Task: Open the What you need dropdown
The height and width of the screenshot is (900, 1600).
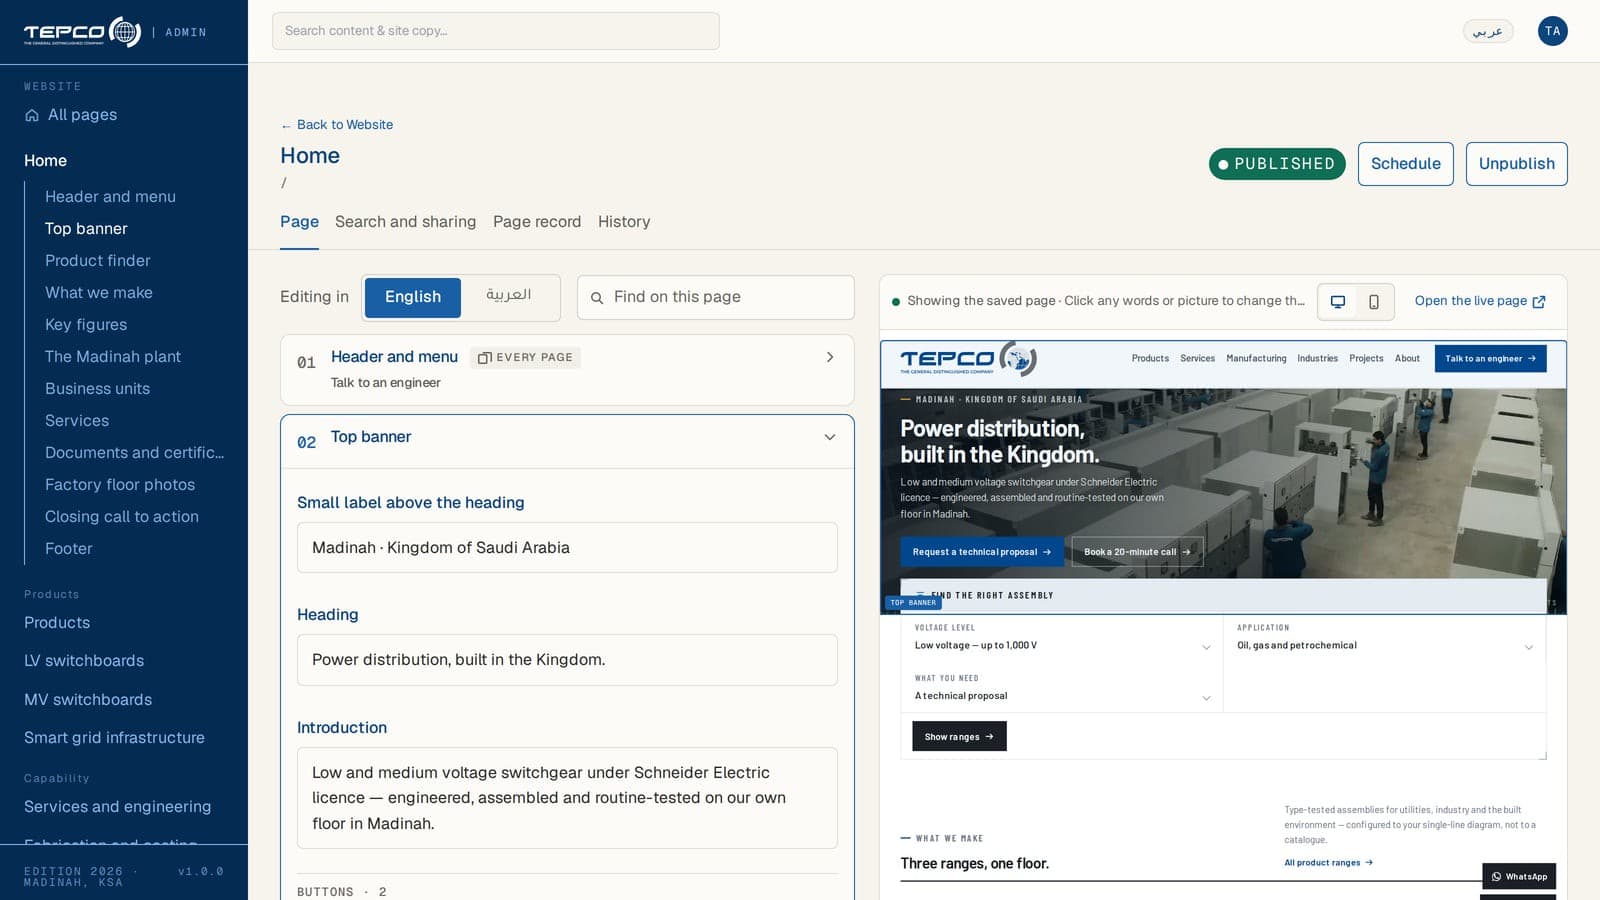Action: 1062,689
